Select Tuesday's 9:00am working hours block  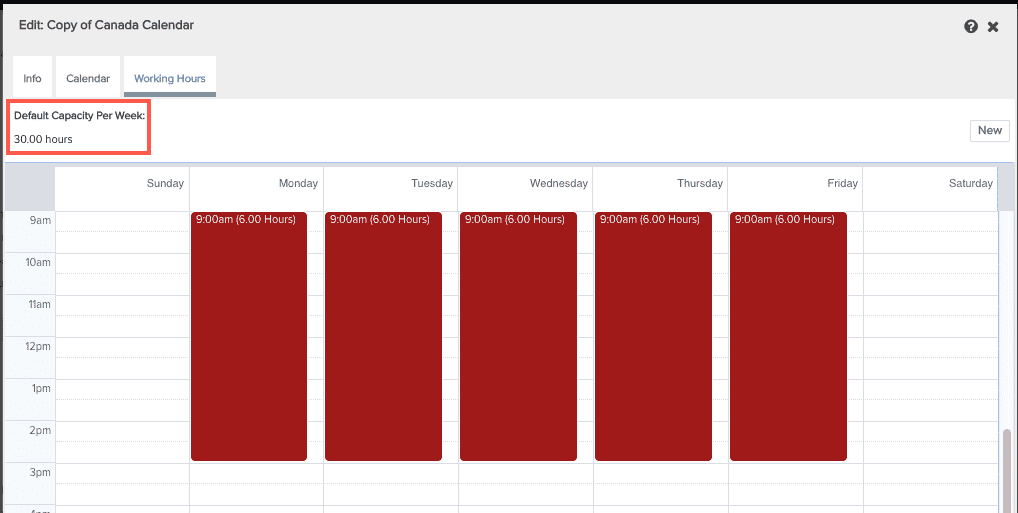[x=384, y=336]
